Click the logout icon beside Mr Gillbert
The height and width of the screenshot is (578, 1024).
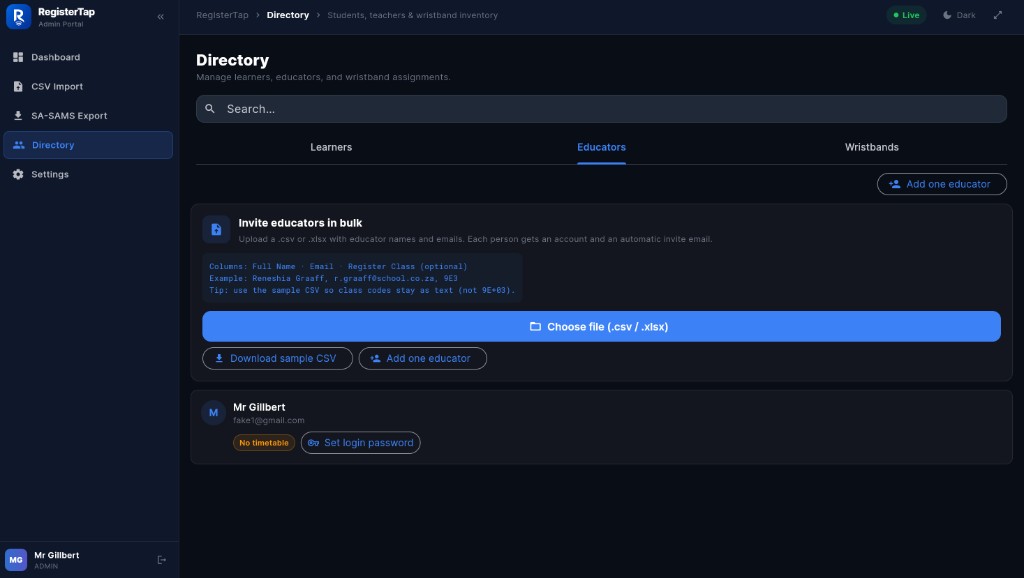pyautogui.click(x=161, y=560)
